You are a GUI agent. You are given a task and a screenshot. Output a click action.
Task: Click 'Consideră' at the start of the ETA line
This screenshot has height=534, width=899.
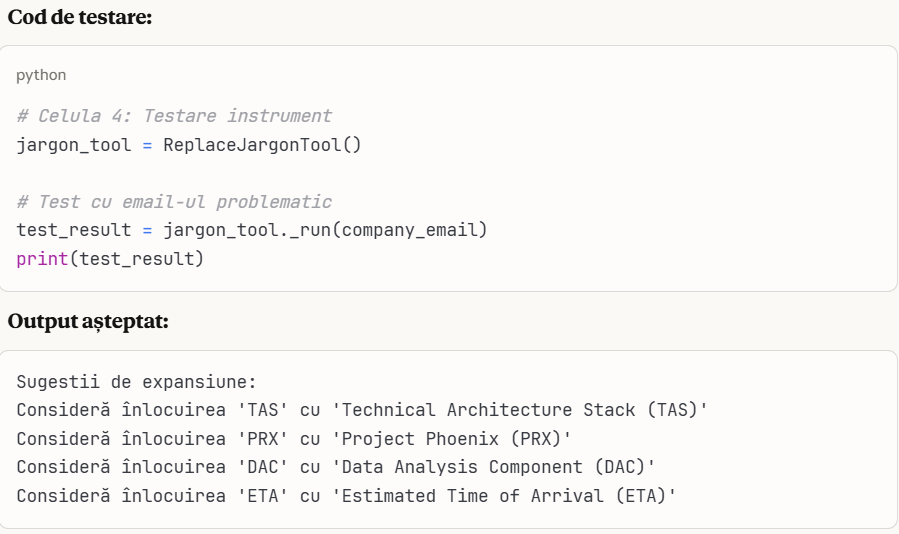[x=63, y=496]
